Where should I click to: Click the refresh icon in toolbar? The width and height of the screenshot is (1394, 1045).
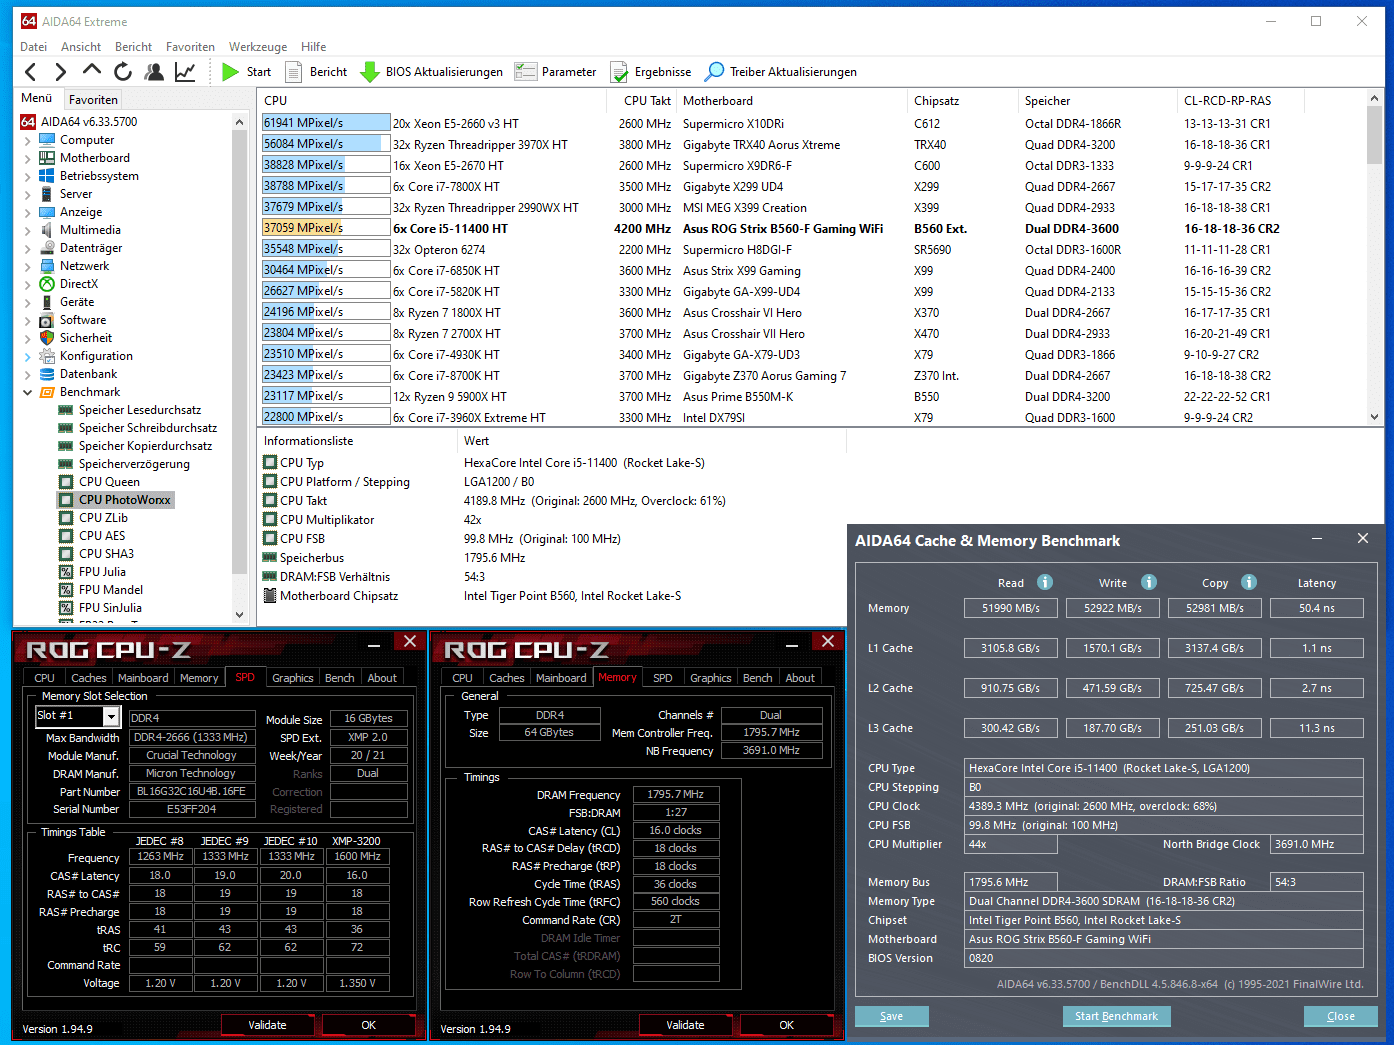pyautogui.click(x=123, y=72)
